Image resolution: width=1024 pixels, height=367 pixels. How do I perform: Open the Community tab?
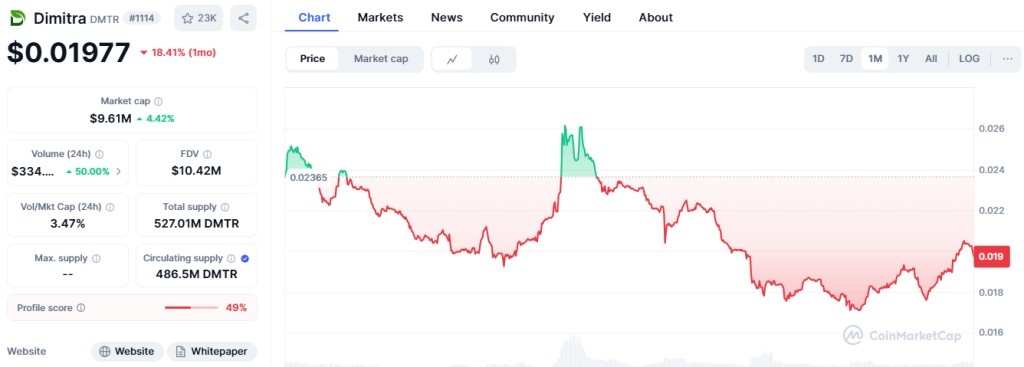point(522,18)
